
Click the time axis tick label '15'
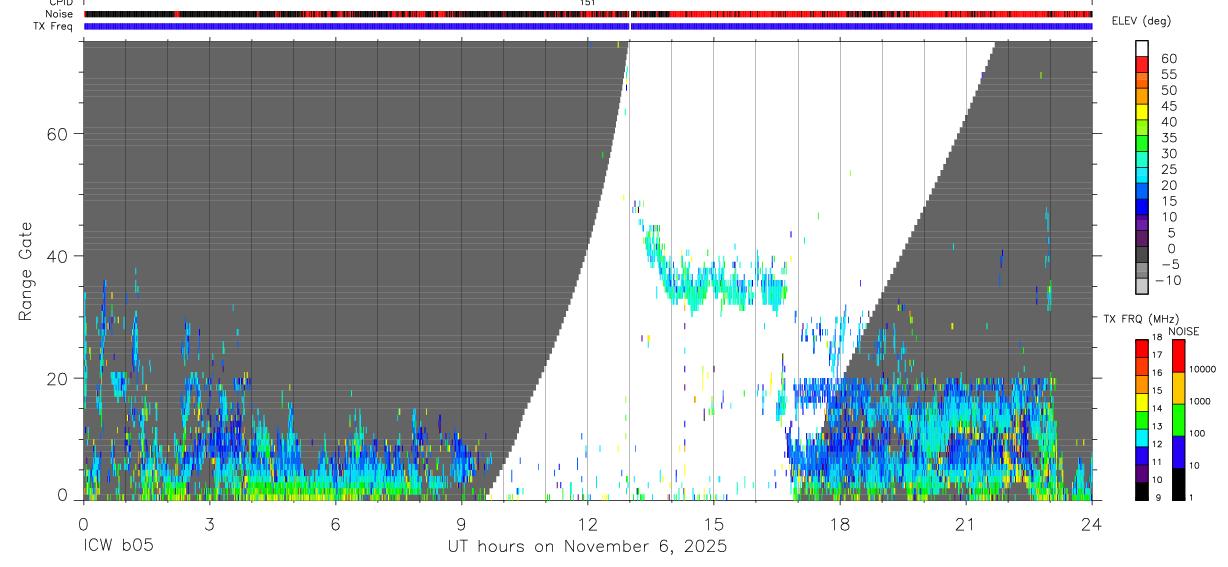[x=713, y=524]
